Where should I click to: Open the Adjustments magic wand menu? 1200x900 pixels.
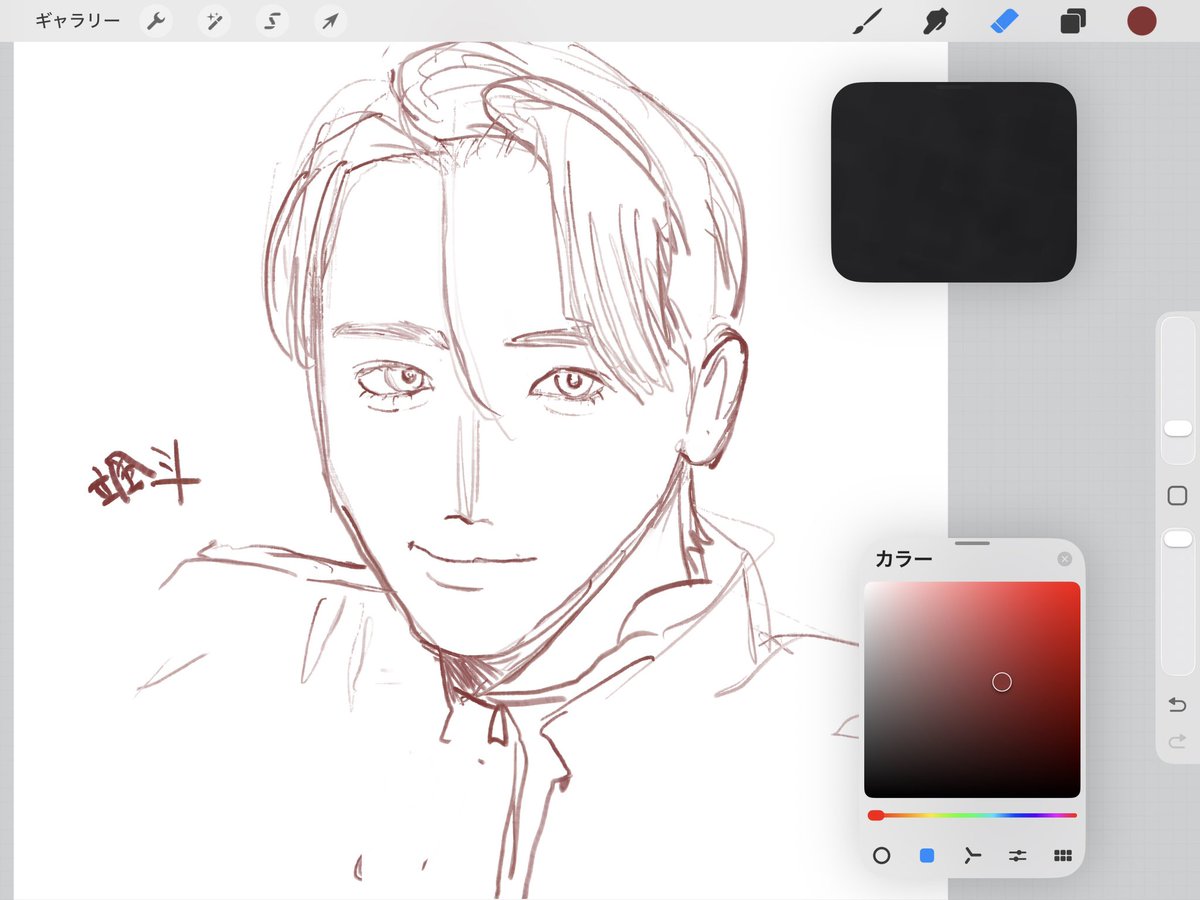213,21
